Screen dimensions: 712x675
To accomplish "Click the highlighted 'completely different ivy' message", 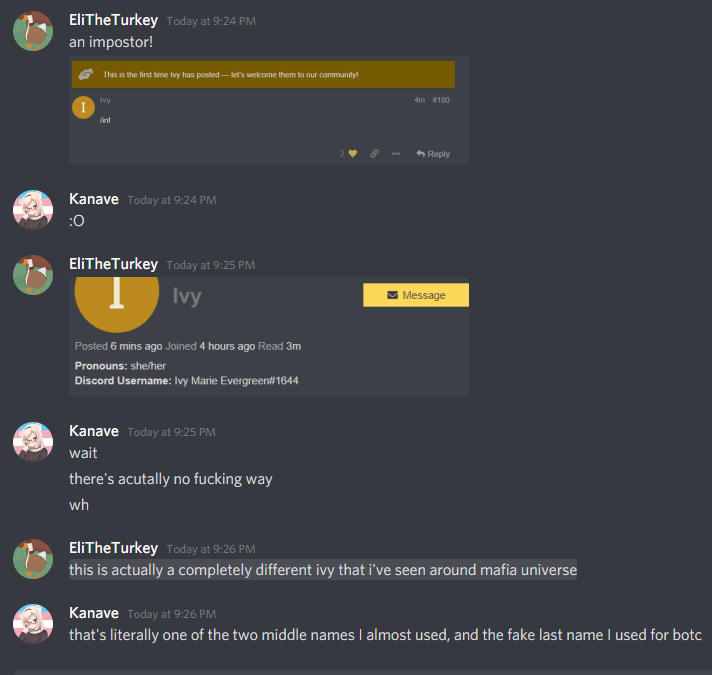I will (323, 570).
